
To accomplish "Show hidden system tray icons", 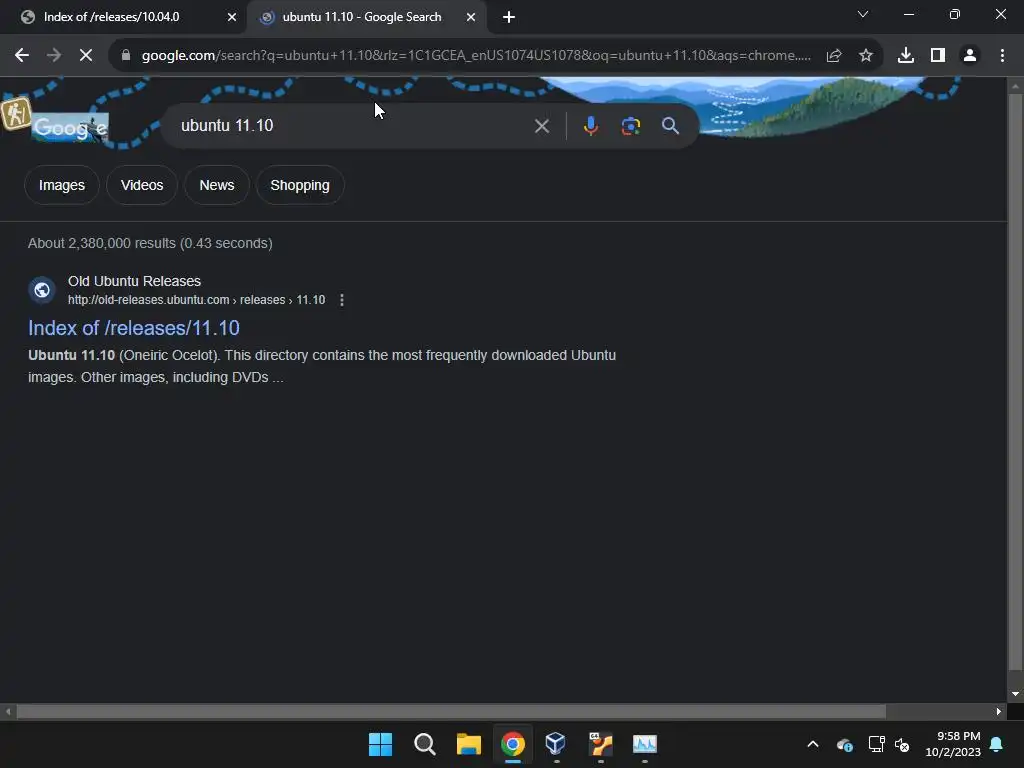I will coord(812,744).
